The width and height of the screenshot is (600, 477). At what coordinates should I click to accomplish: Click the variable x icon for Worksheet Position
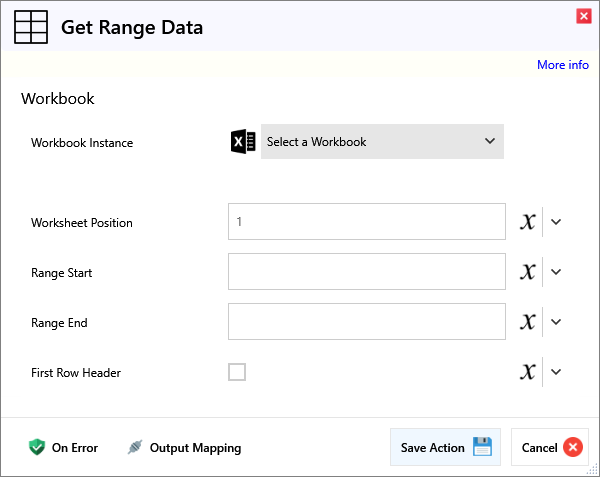528,222
